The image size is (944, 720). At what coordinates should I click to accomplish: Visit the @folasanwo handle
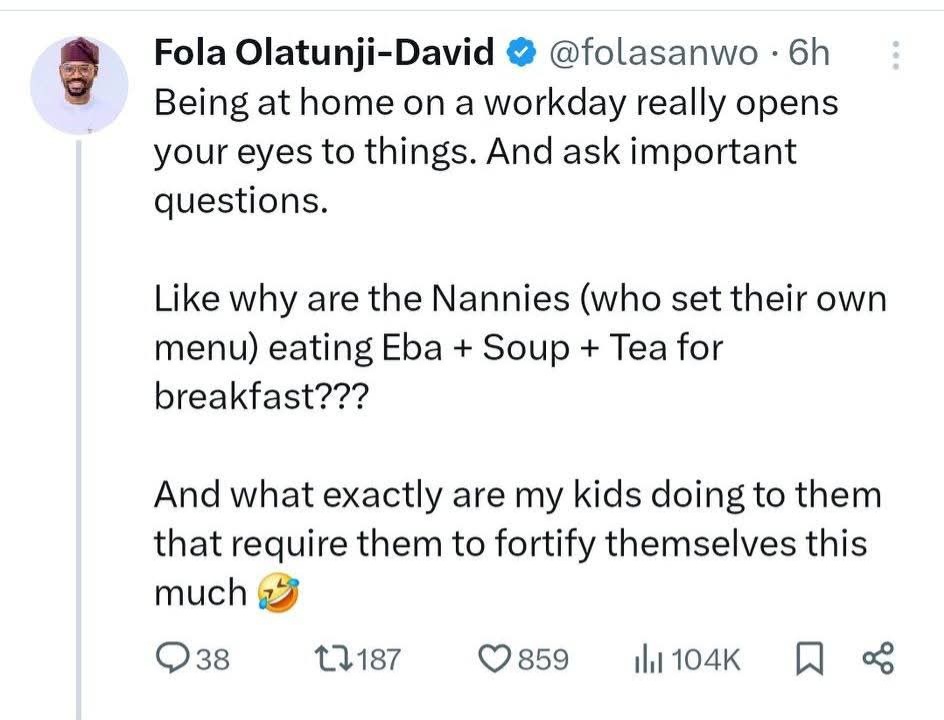click(x=654, y=54)
